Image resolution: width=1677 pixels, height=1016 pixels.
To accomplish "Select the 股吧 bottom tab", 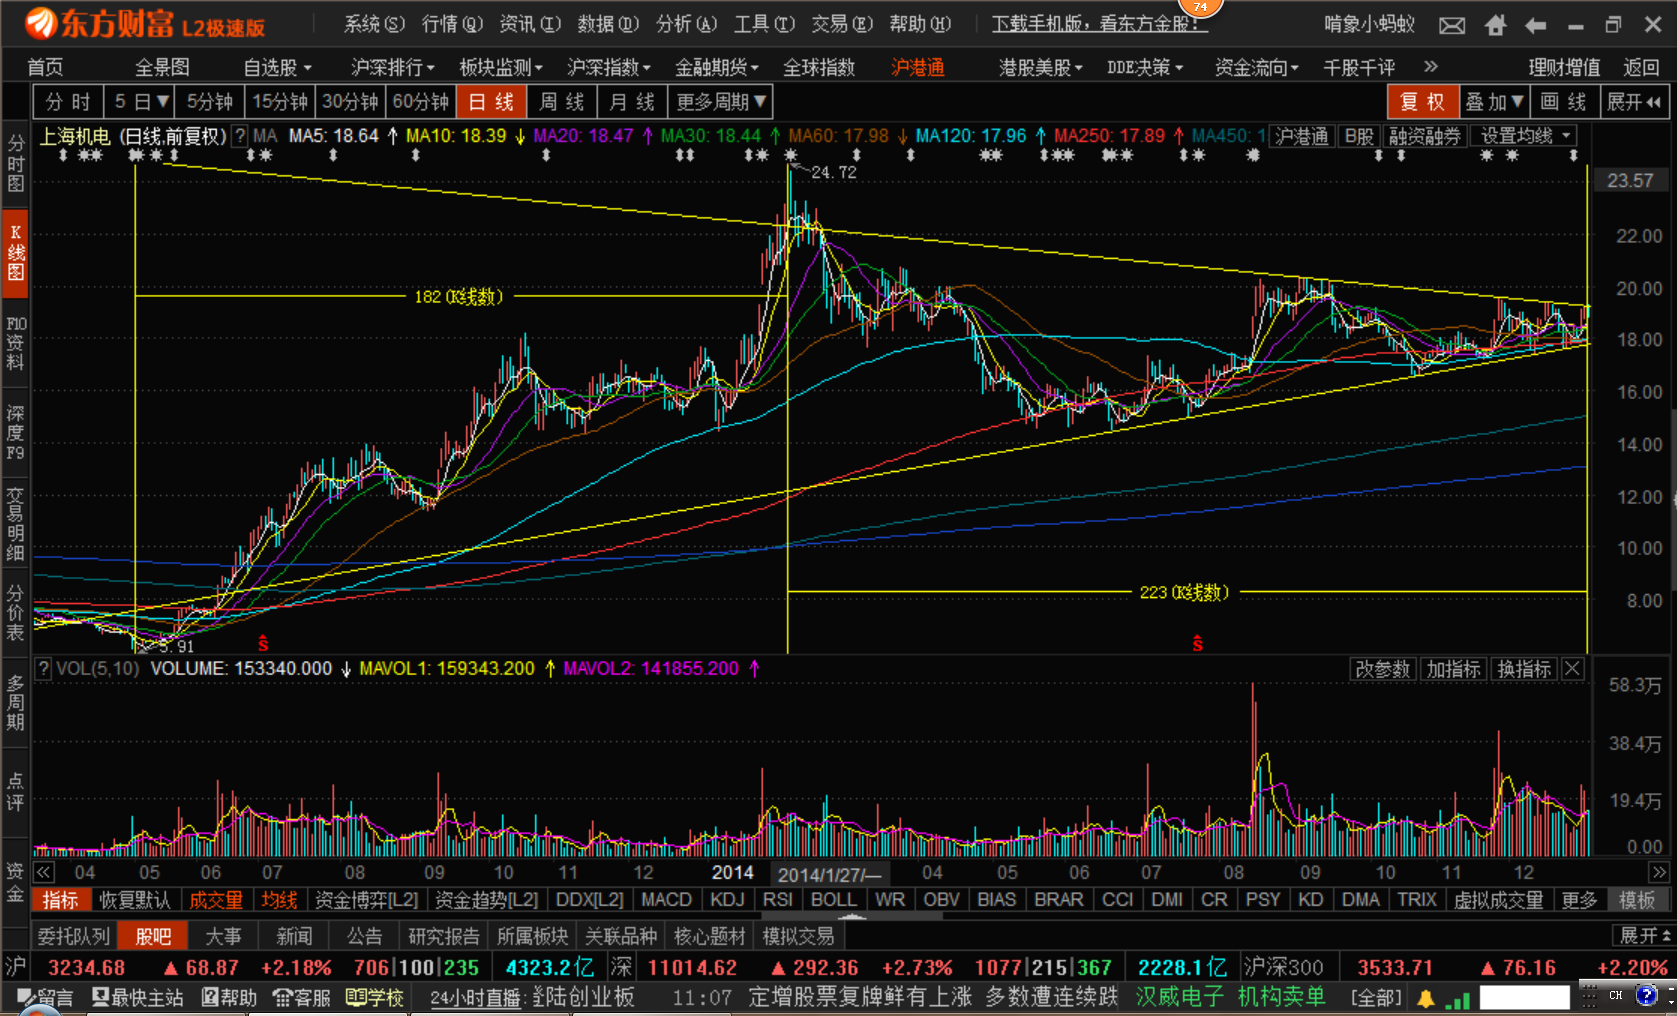I will tap(153, 936).
